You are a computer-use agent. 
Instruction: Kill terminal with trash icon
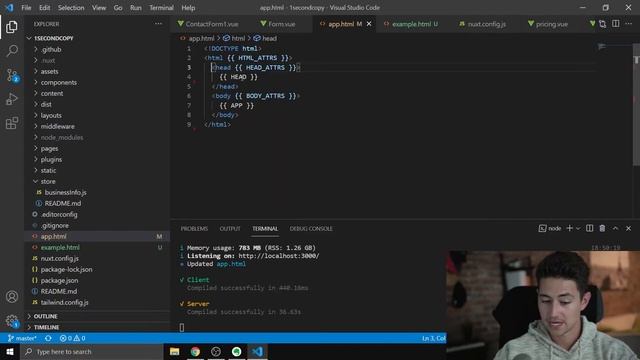(x=602, y=228)
